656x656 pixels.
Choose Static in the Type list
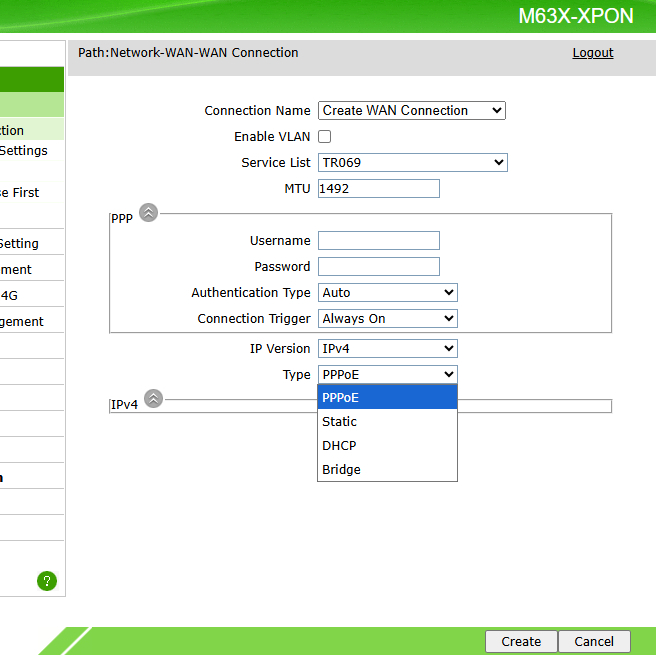tap(387, 422)
